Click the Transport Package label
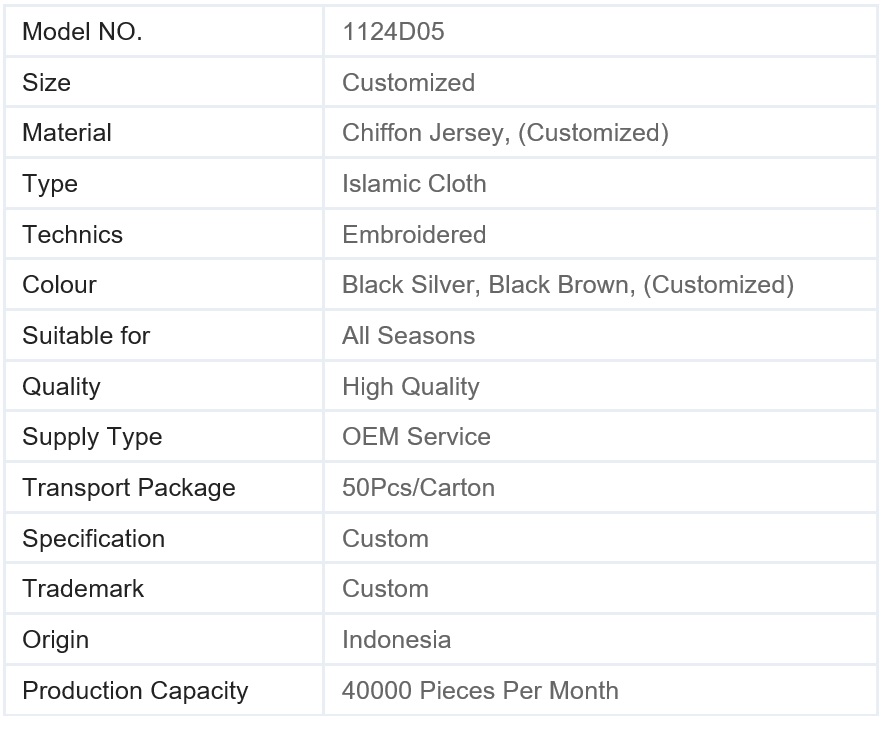Viewport: 885px width, 734px height. coord(129,488)
